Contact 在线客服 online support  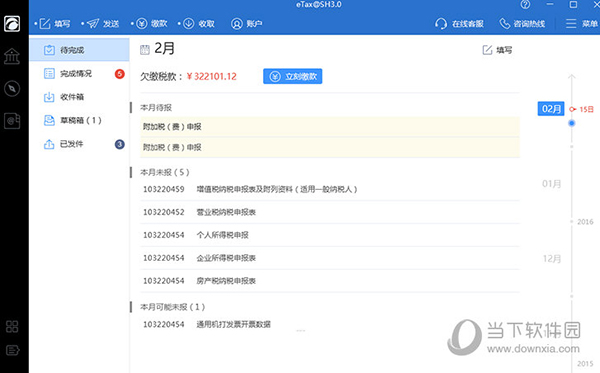[x=459, y=24]
